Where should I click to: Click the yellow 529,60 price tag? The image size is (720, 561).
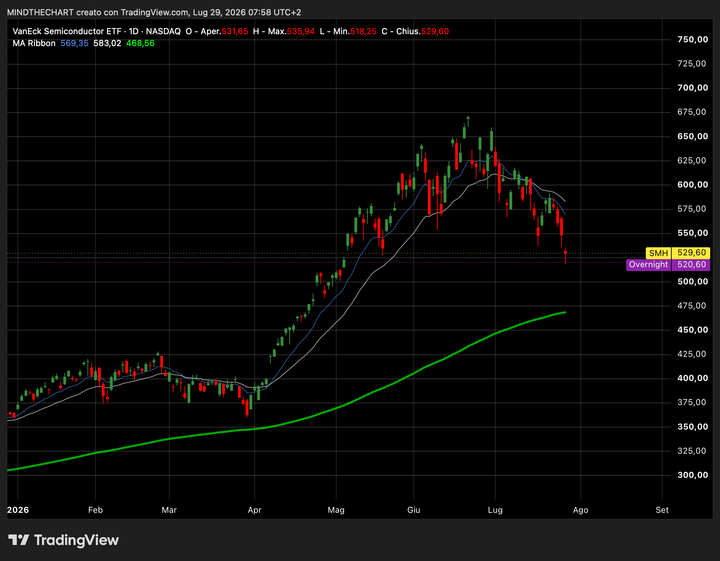click(691, 253)
